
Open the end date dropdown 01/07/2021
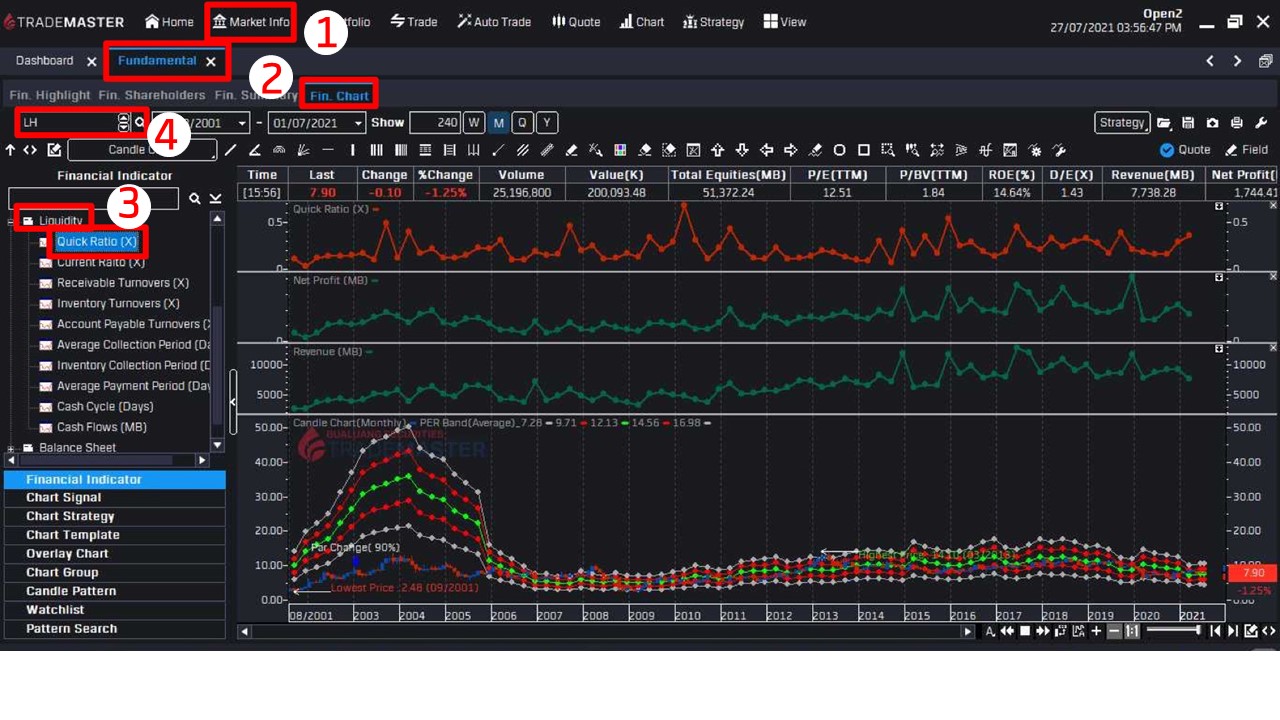(359, 123)
